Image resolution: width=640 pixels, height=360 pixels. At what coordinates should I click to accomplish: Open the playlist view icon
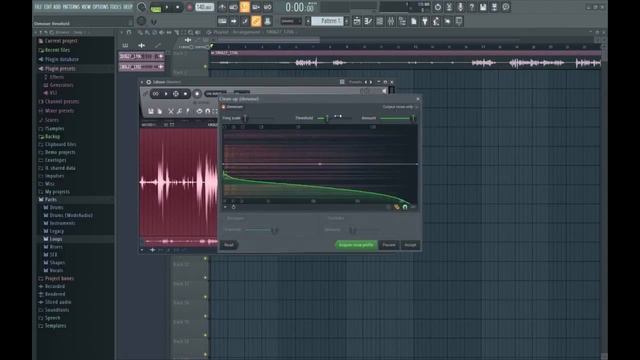tap(357, 21)
